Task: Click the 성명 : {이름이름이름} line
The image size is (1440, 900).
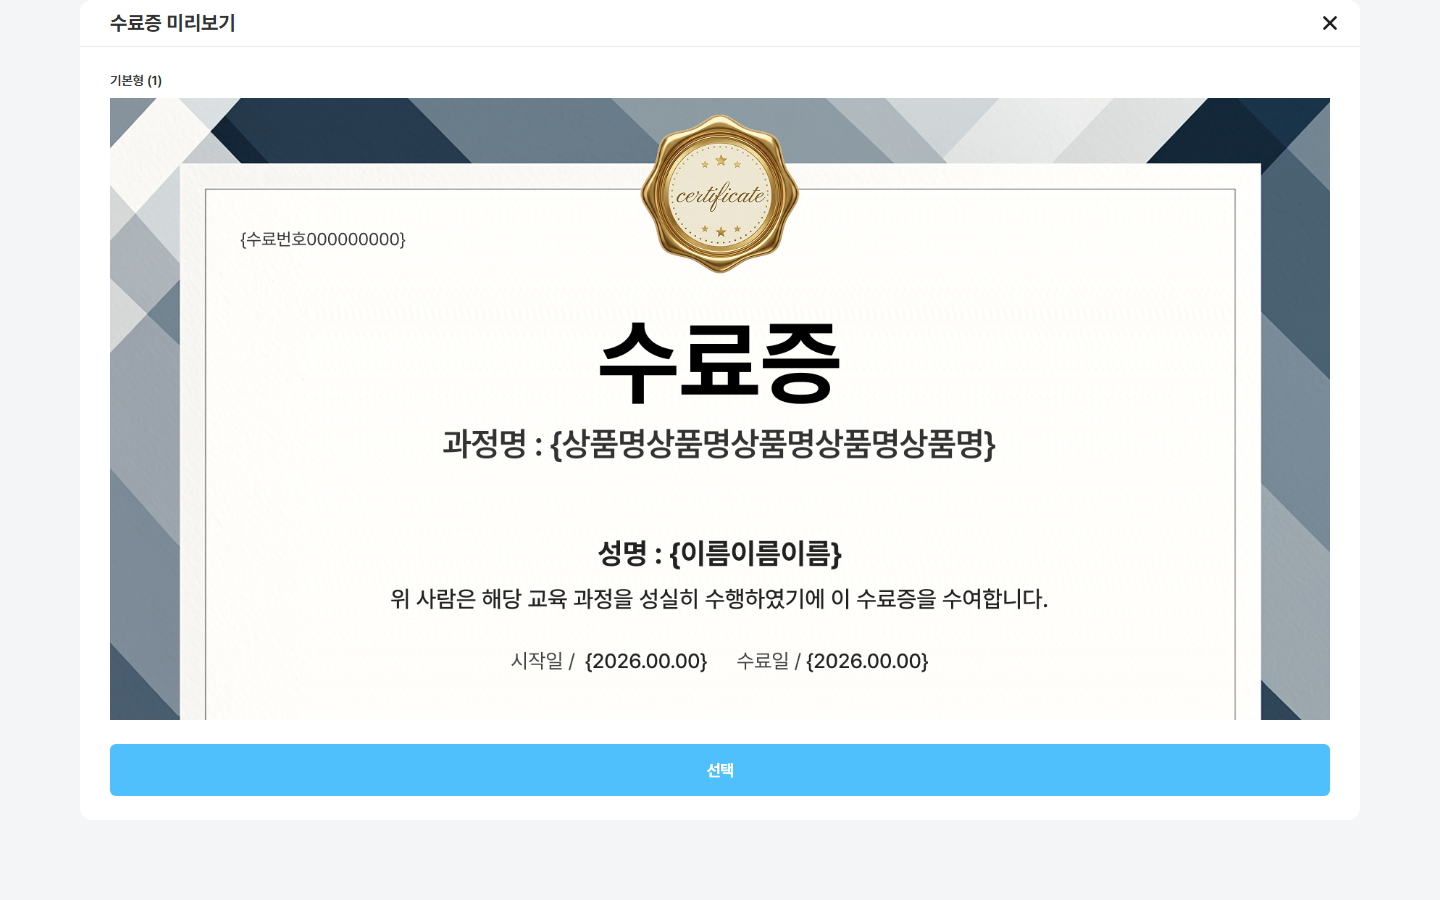Action: point(720,553)
